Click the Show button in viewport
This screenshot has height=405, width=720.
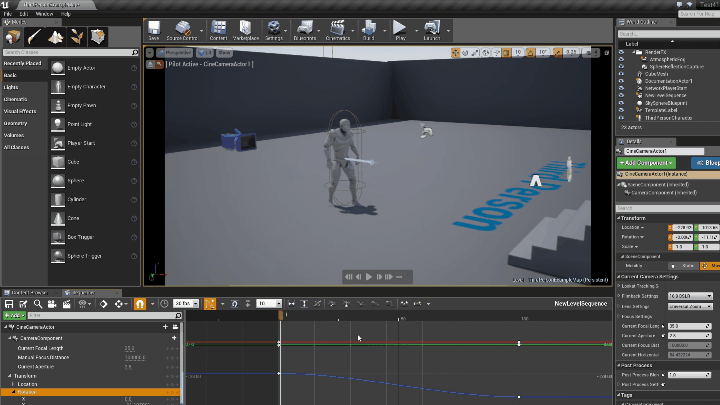(x=224, y=53)
